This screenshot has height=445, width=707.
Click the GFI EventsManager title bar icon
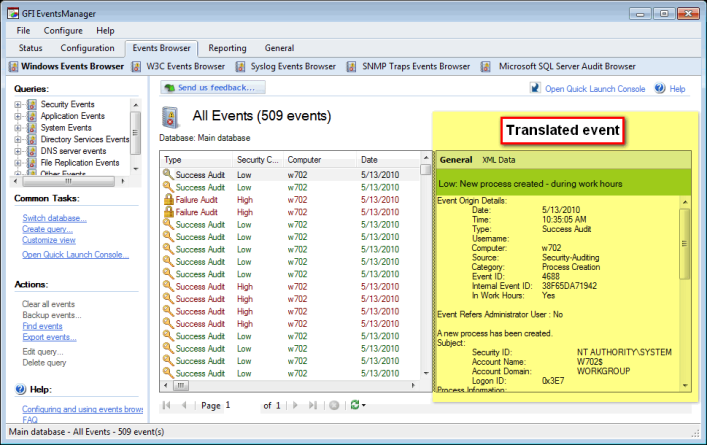coord(13,14)
